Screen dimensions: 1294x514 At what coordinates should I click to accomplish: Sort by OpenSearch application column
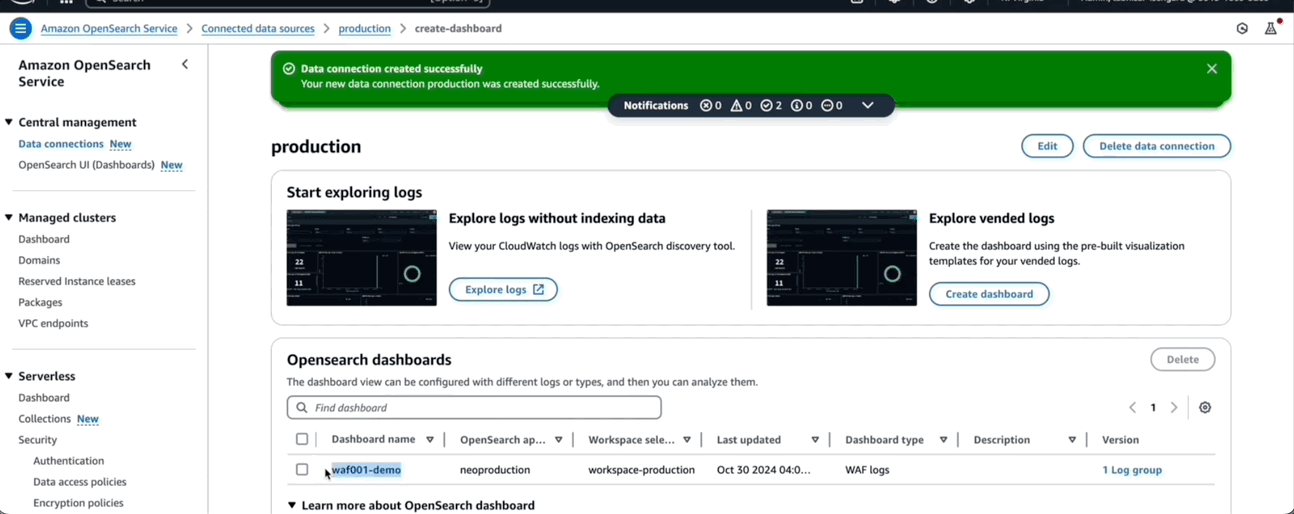point(558,440)
